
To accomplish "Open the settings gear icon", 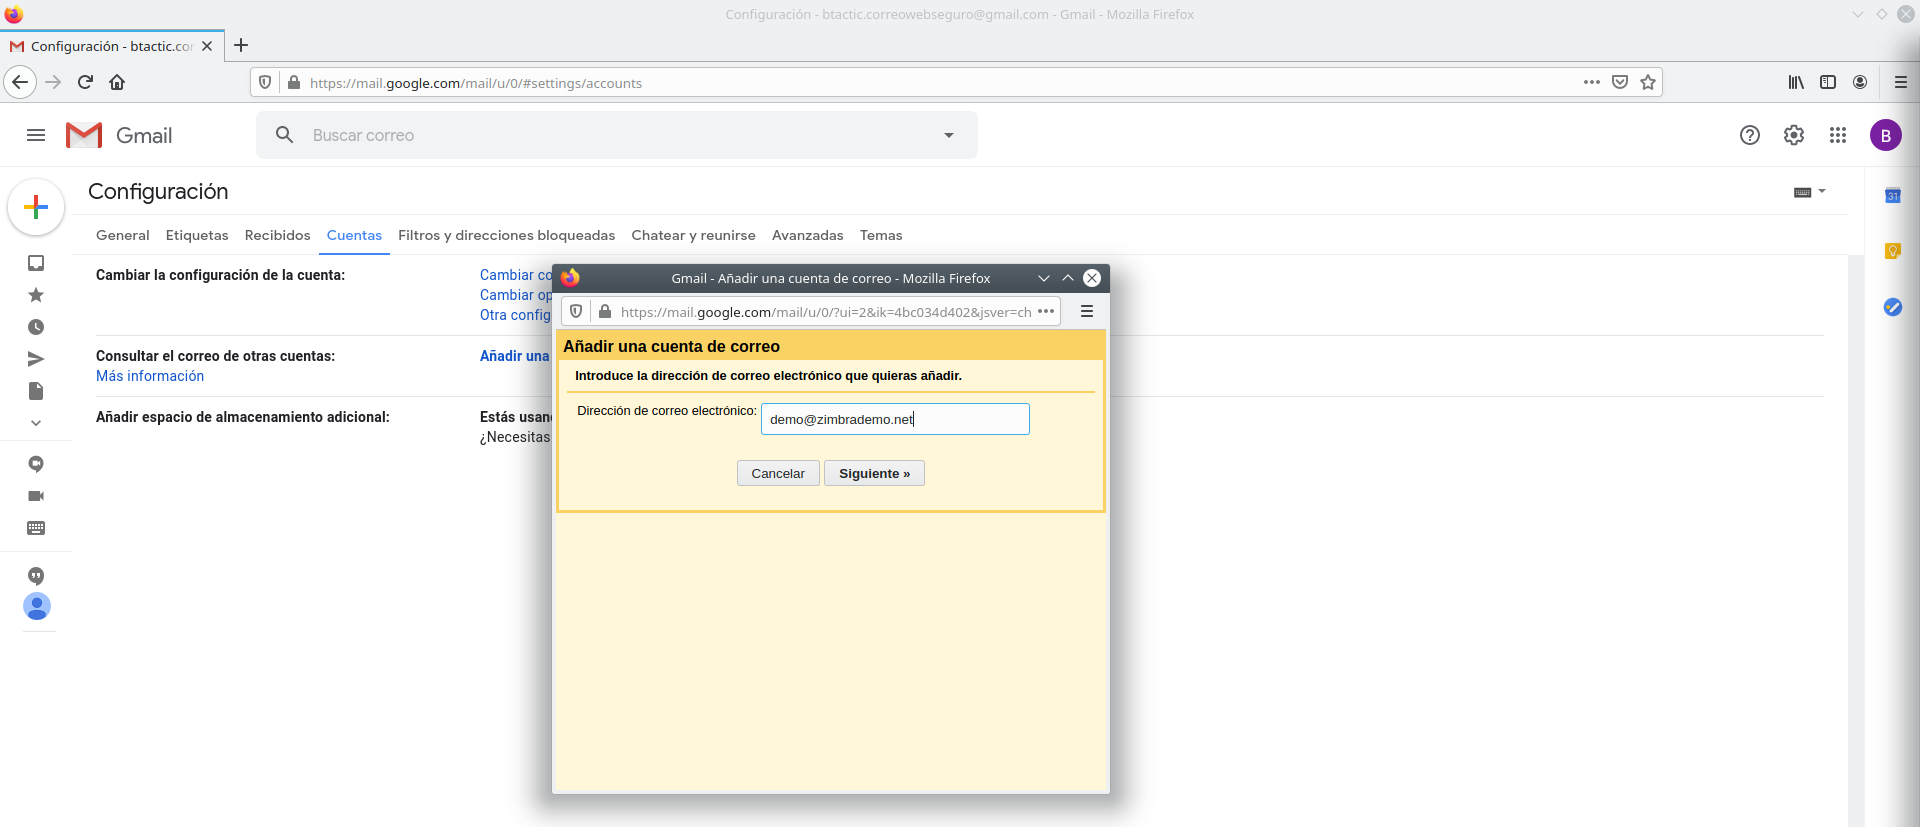I will [1794, 135].
